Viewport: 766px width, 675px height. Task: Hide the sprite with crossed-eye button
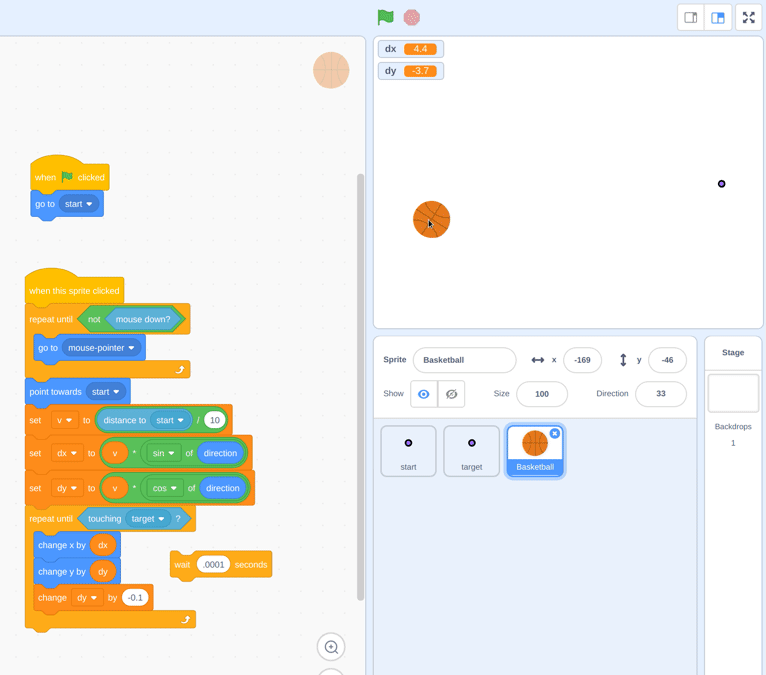pos(451,394)
